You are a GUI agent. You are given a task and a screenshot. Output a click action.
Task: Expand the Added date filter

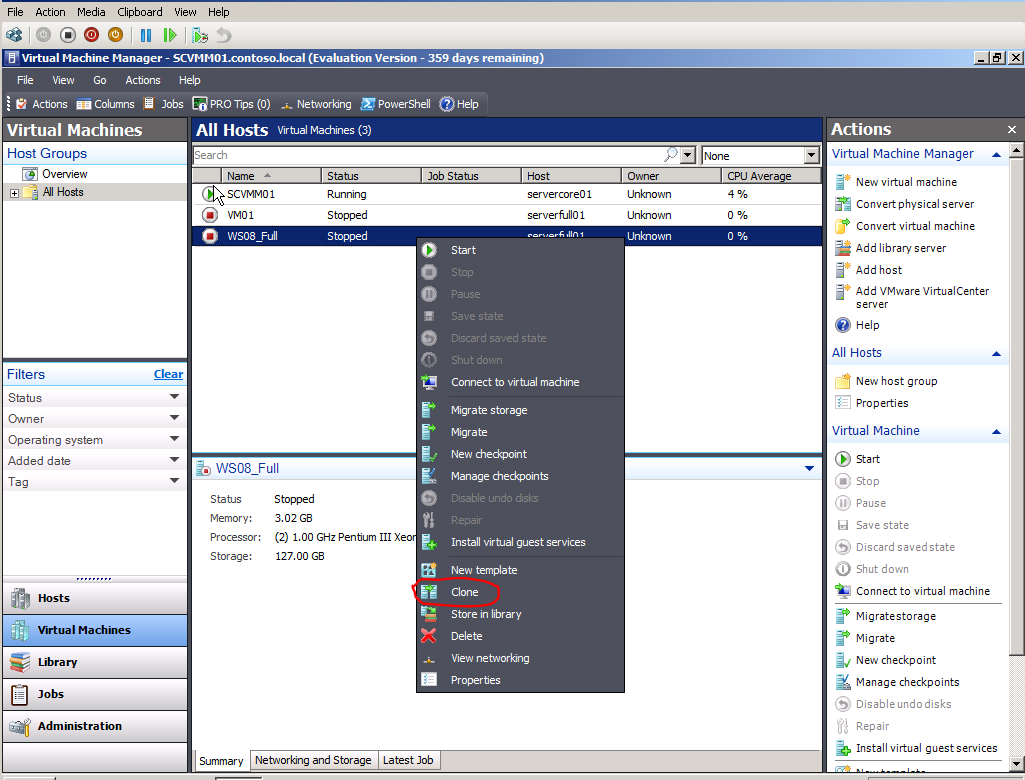click(x=174, y=460)
